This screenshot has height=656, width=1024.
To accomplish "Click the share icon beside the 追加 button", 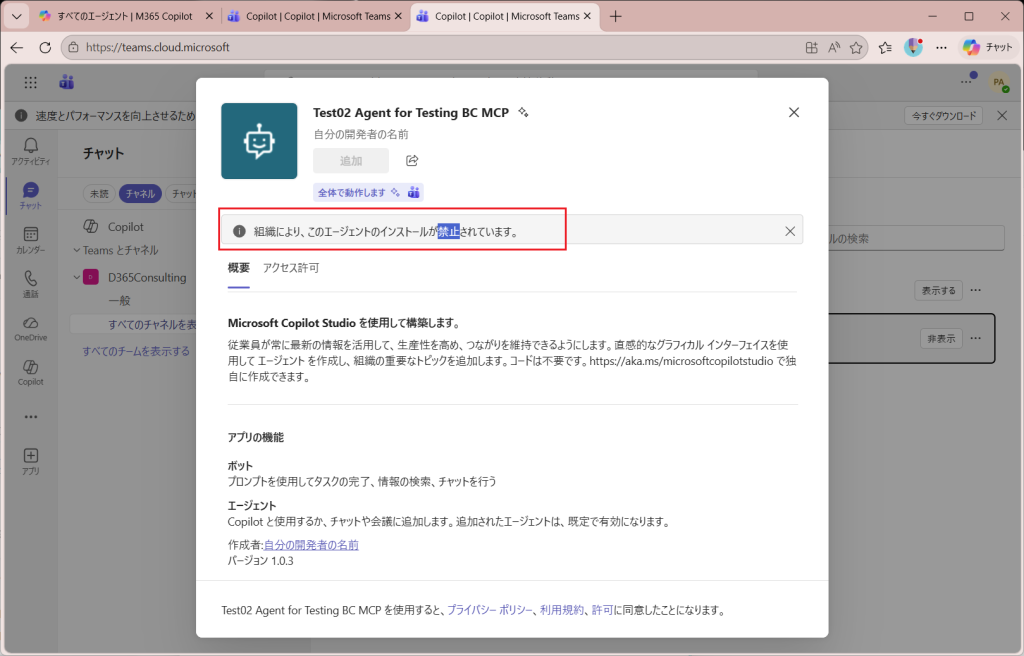I will click(412, 161).
